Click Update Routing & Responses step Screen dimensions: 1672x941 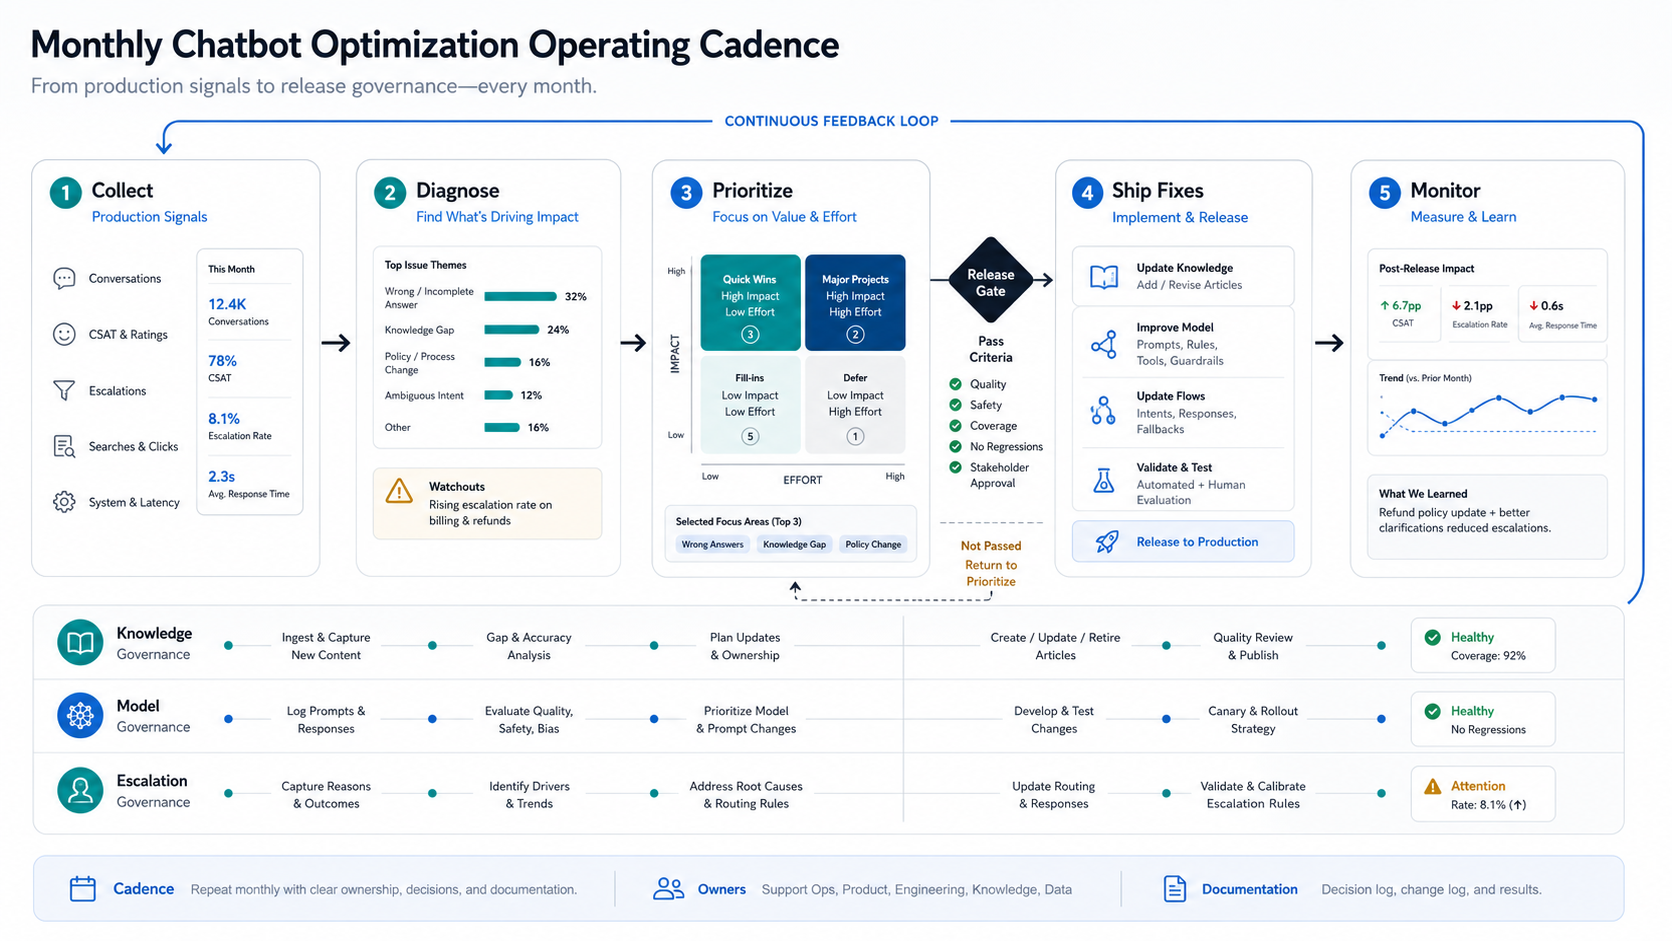click(1053, 795)
